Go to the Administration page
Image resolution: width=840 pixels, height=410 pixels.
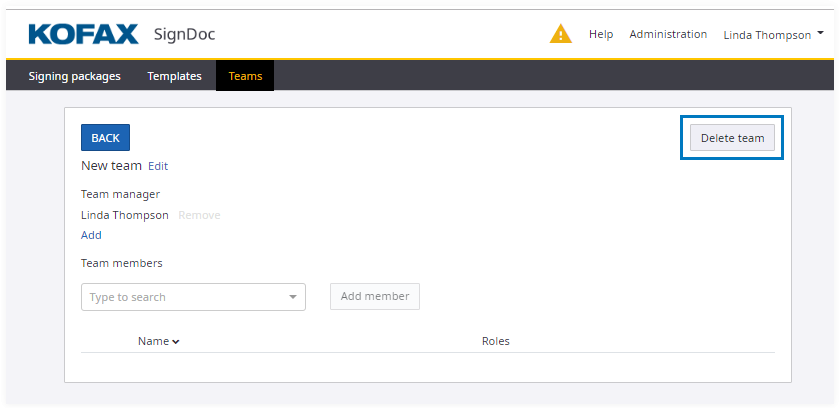click(668, 34)
